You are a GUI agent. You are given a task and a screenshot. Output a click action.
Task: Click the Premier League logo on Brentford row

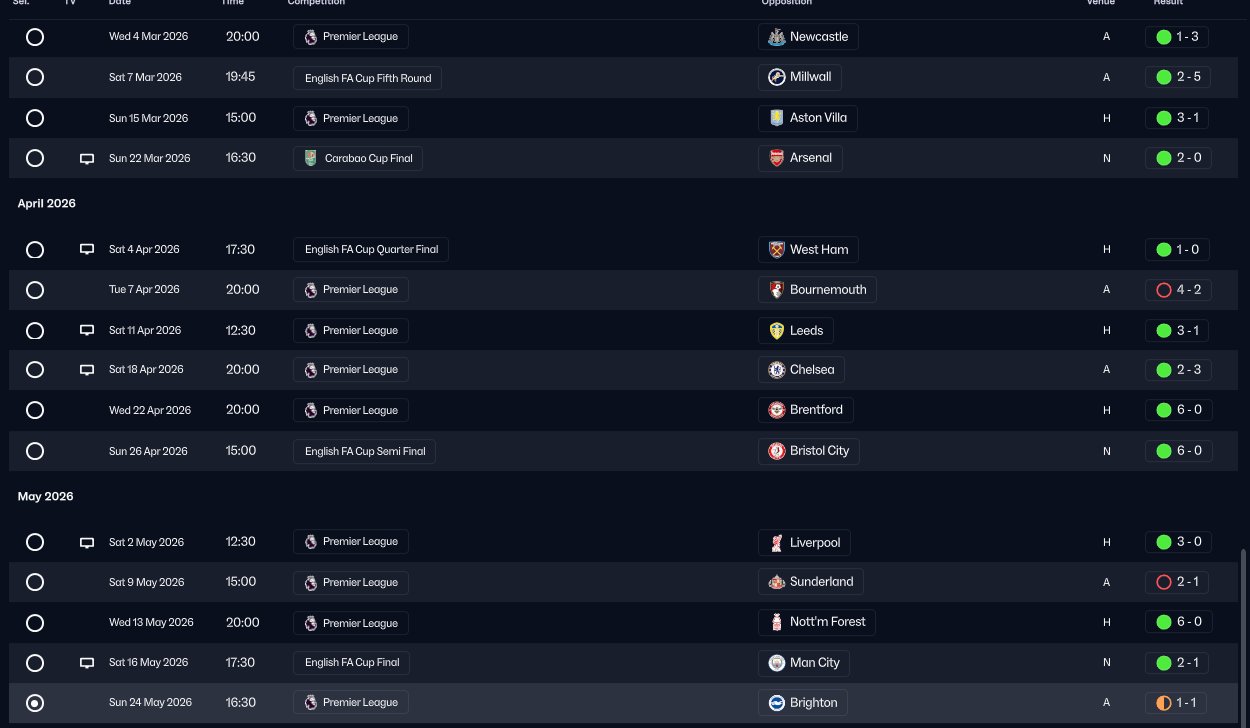(310, 410)
